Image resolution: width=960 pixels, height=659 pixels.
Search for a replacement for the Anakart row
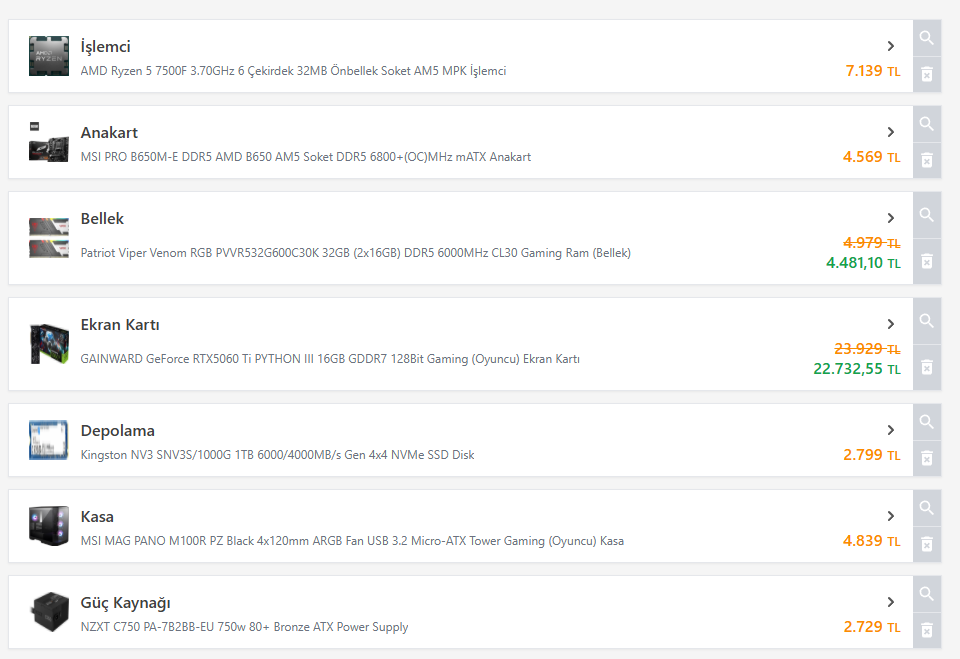[927, 124]
